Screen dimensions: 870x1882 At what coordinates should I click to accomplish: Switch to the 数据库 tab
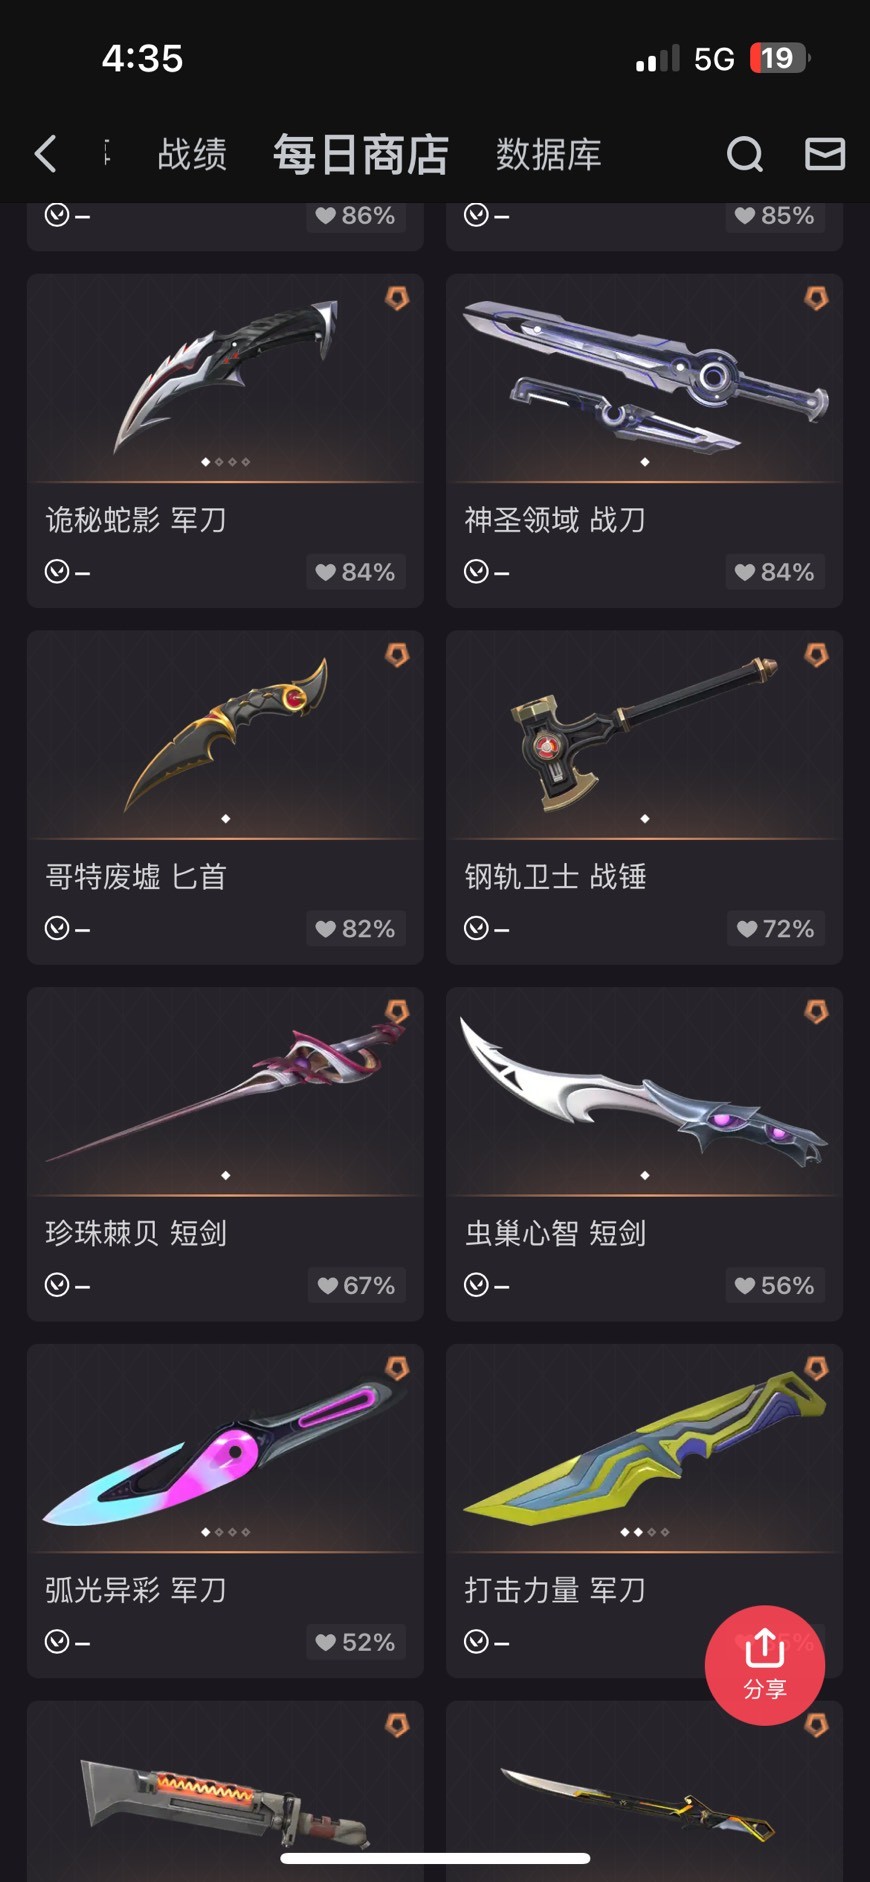point(549,154)
